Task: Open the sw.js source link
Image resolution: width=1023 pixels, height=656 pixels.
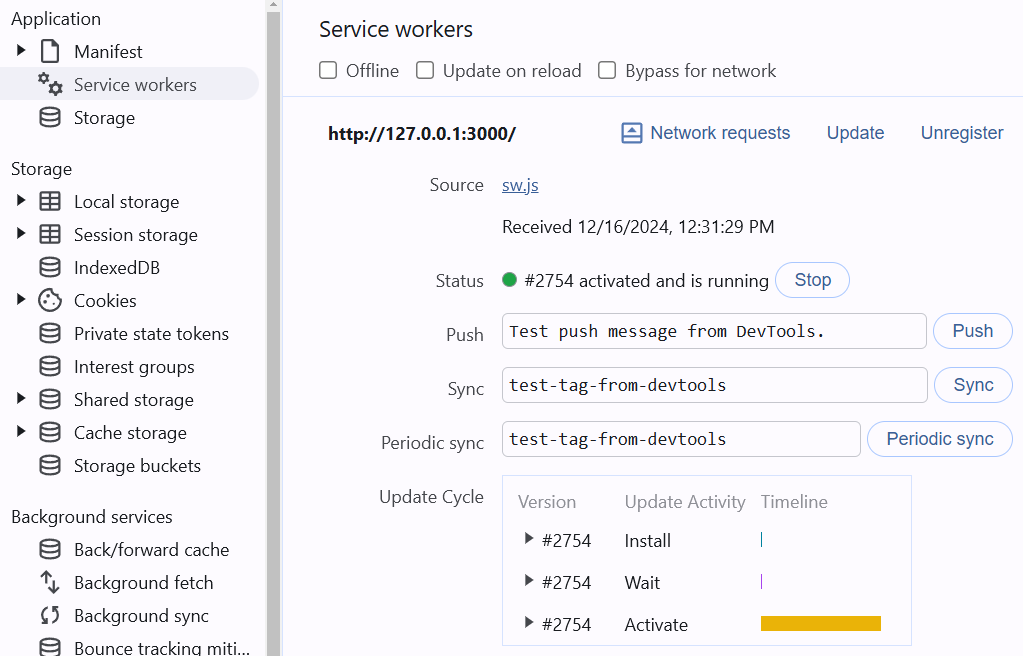Action: click(520, 185)
